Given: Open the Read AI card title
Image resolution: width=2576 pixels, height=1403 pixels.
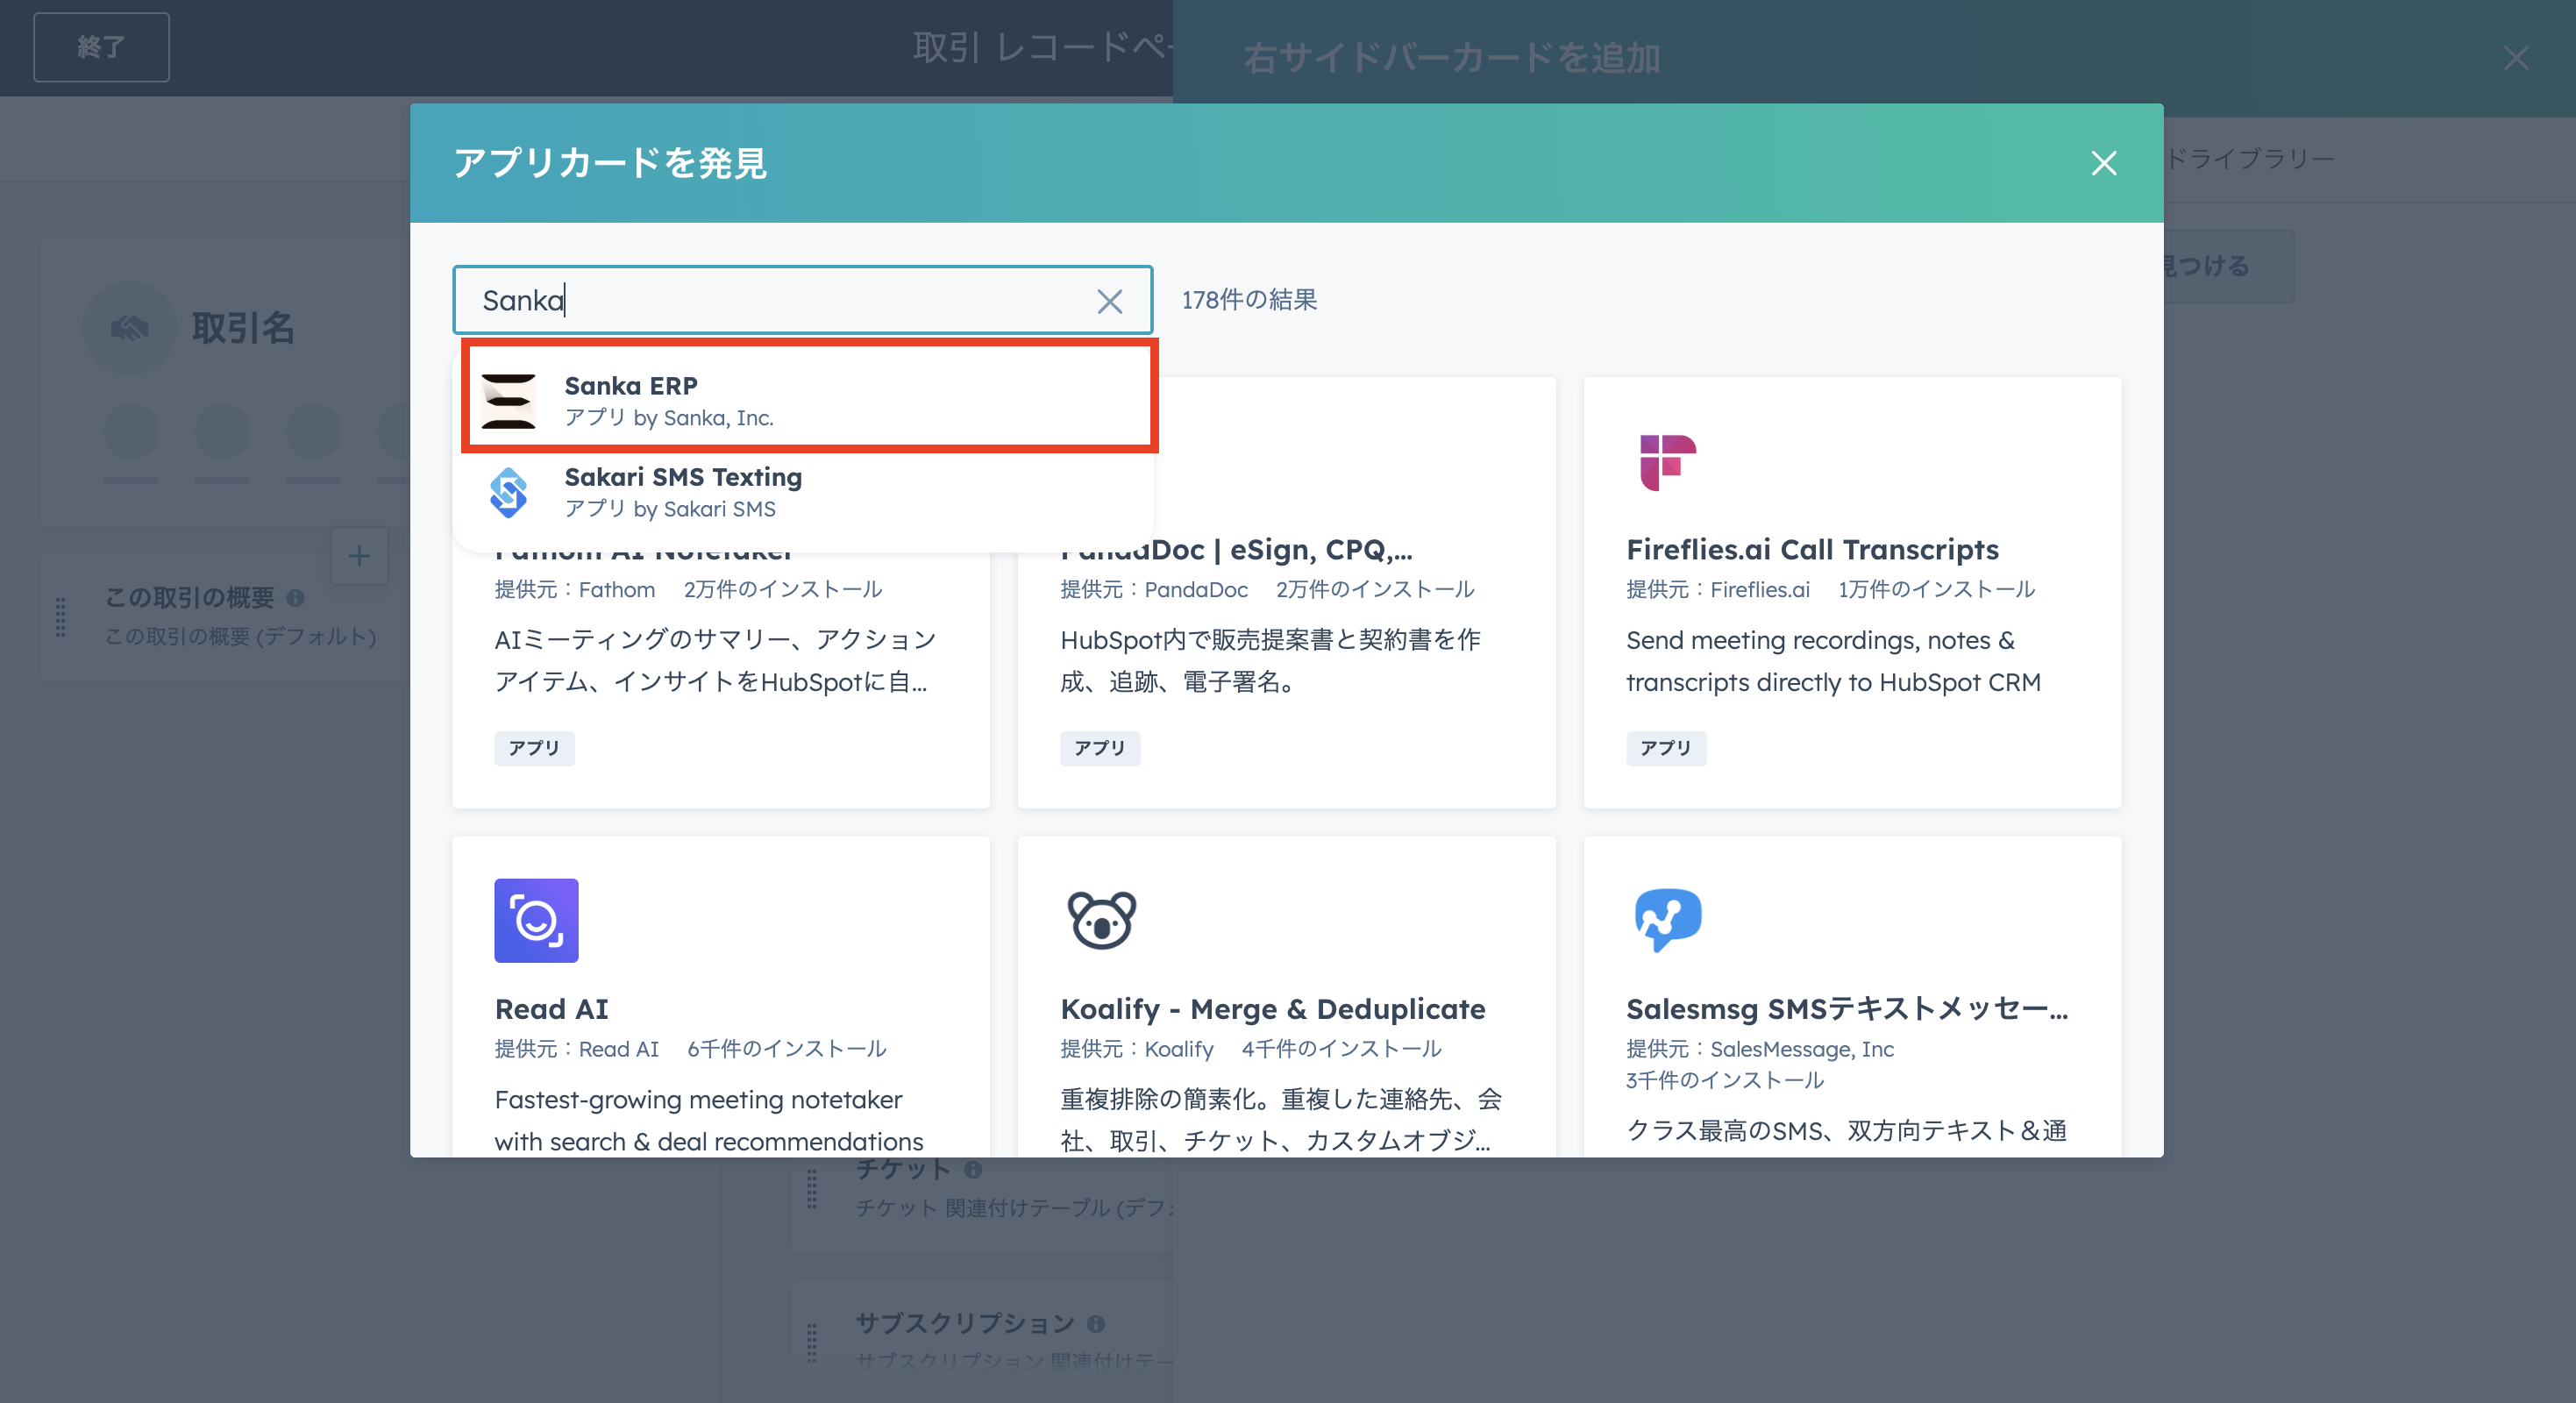Looking at the screenshot, I should coord(551,1009).
